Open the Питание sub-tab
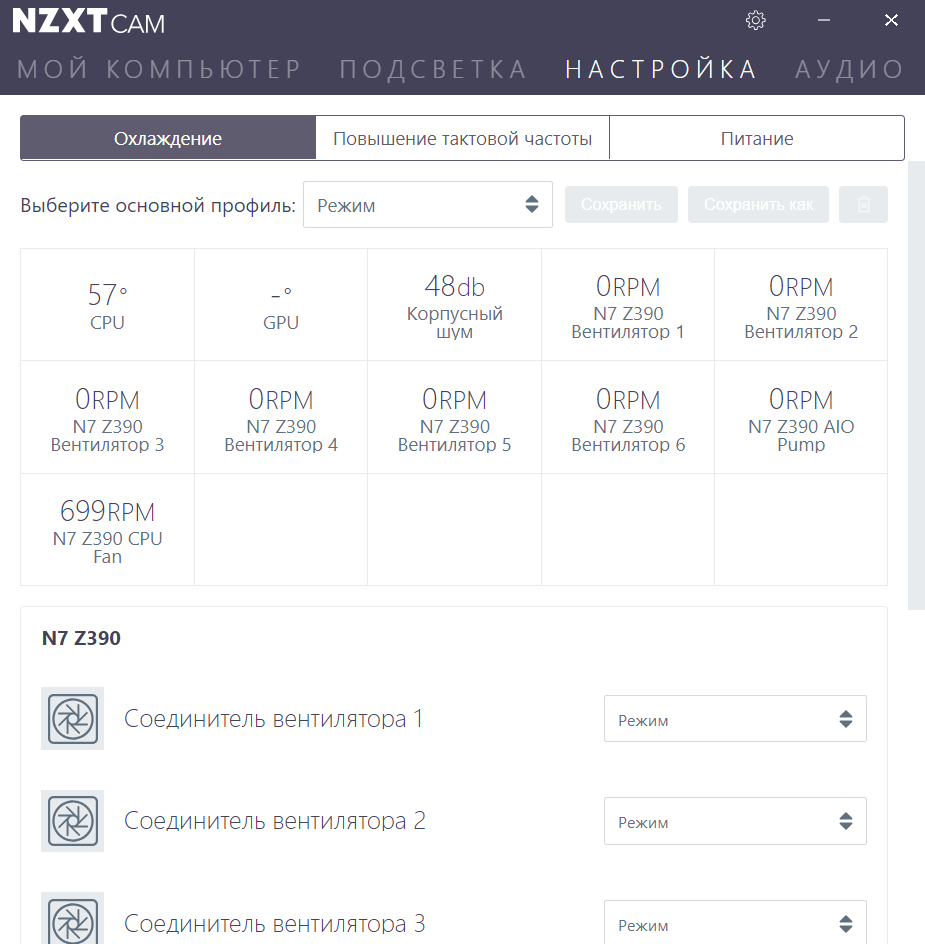The height and width of the screenshot is (944, 925). [x=757, y=138]
